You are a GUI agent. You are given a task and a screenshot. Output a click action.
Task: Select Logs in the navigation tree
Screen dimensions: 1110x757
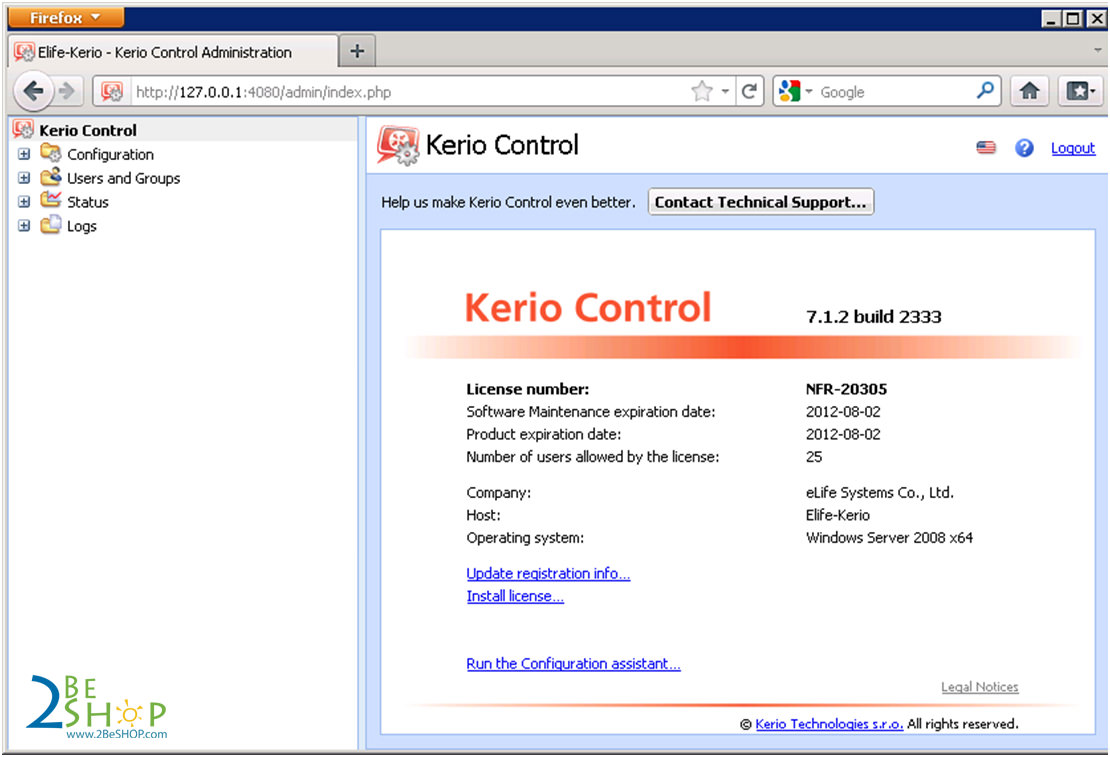81,227
